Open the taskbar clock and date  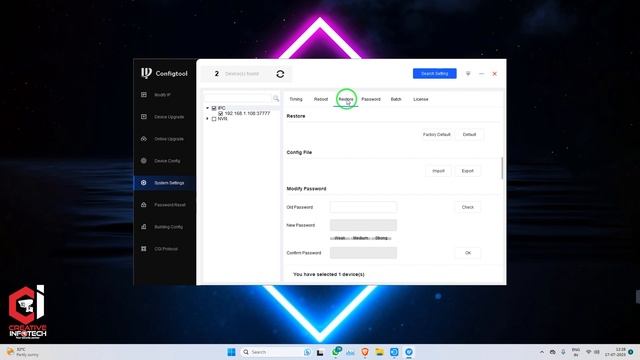(615, 352)
